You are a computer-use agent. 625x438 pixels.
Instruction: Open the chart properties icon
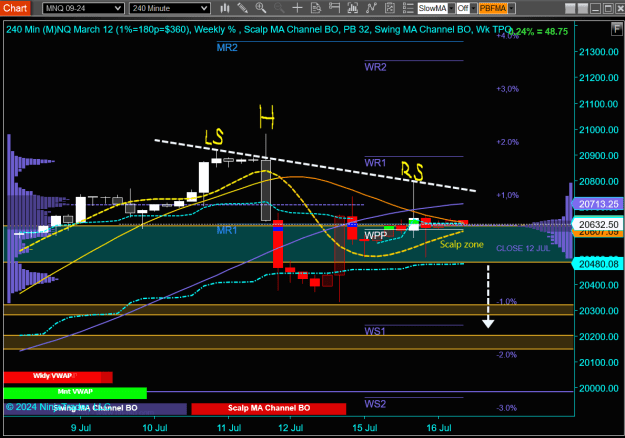[390, 8]
